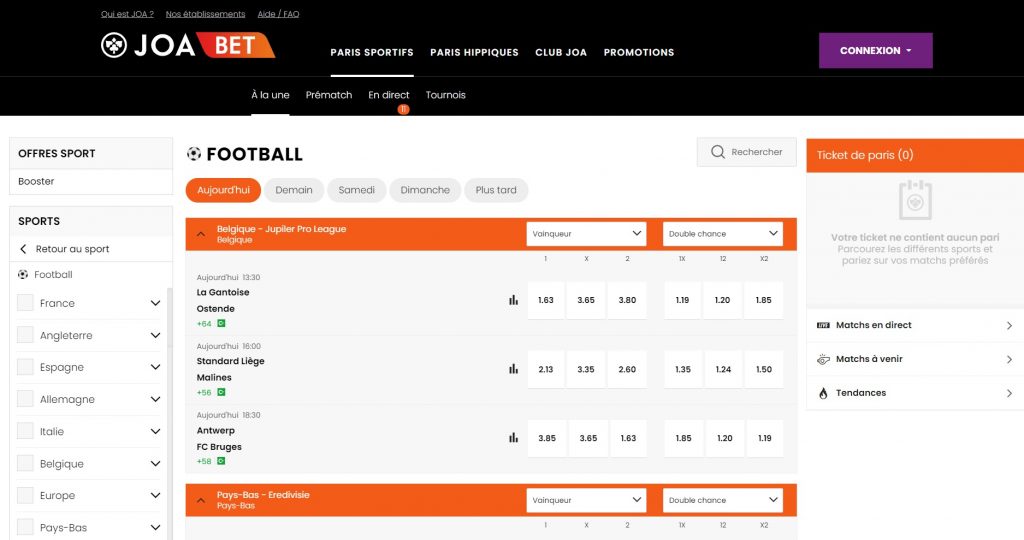Open the Paris Hippiques menu
Viewport: 1024px width, 540px height.
coord(474,52)
